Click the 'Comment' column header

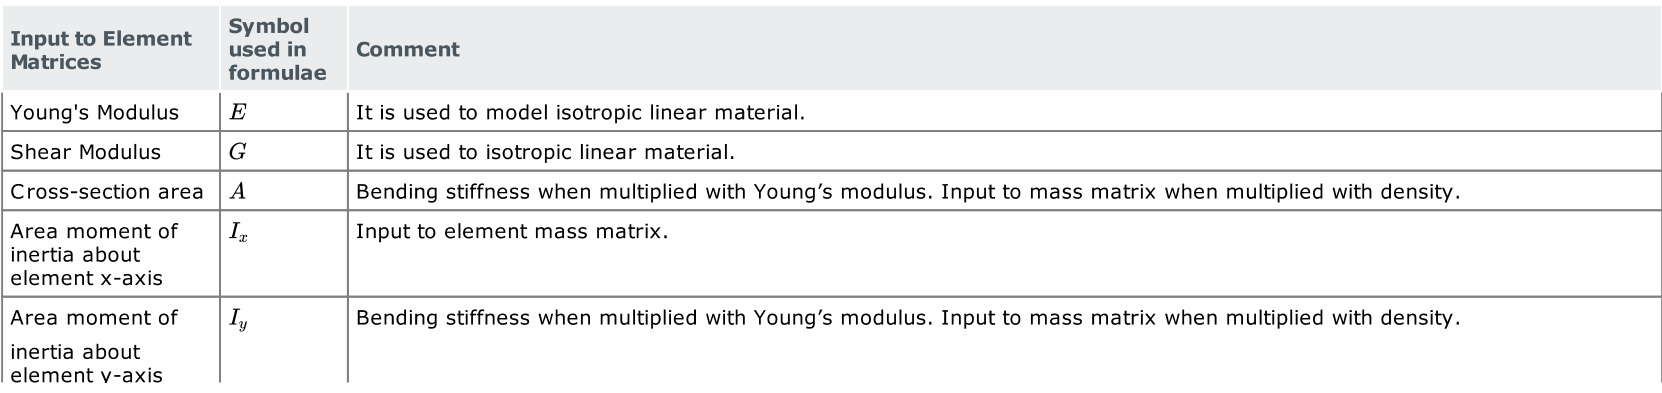407,50
